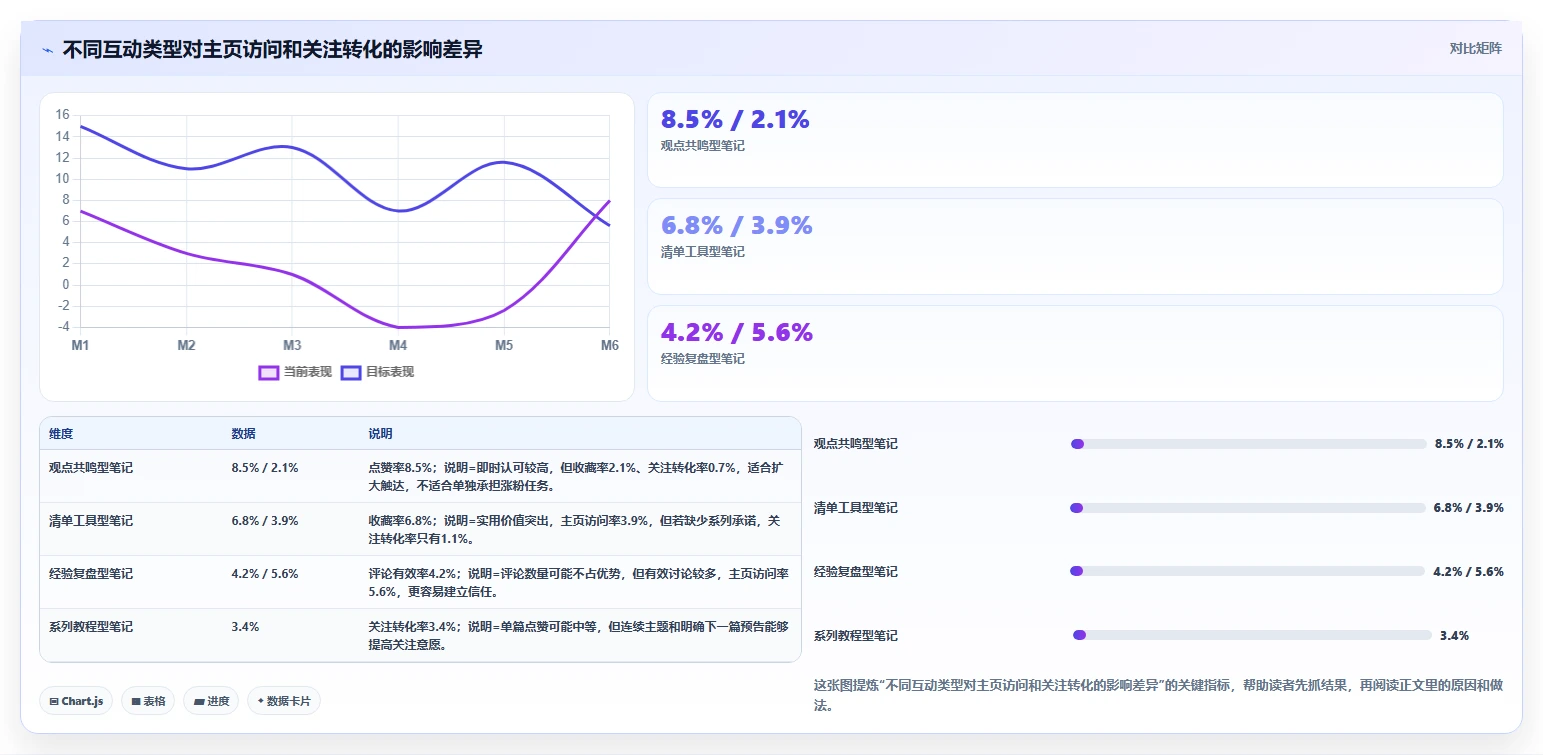This screenshot has width=1543, height=755.
Task: Click the 数据卡片 tag chip
Action: click(x=284, y=701)
